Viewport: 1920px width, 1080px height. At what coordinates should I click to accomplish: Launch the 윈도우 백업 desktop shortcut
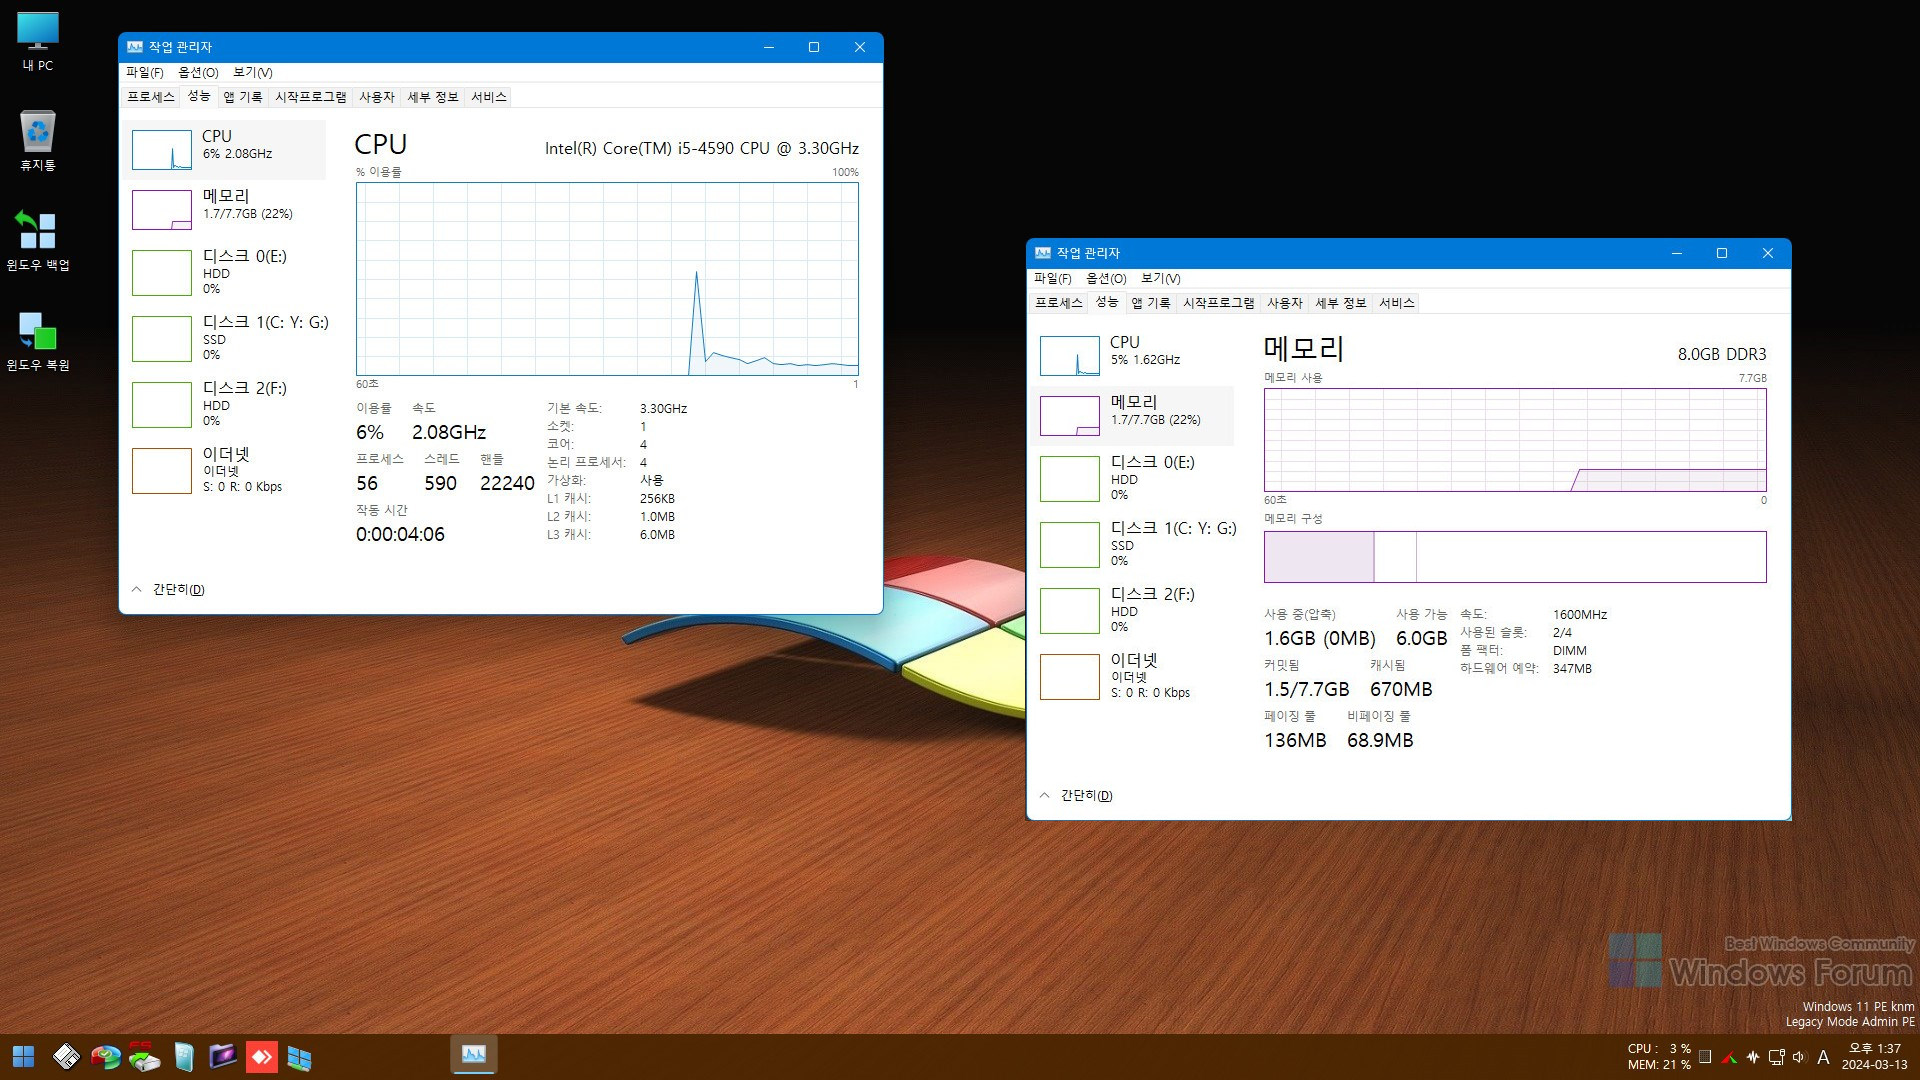(x=38, y=241)
